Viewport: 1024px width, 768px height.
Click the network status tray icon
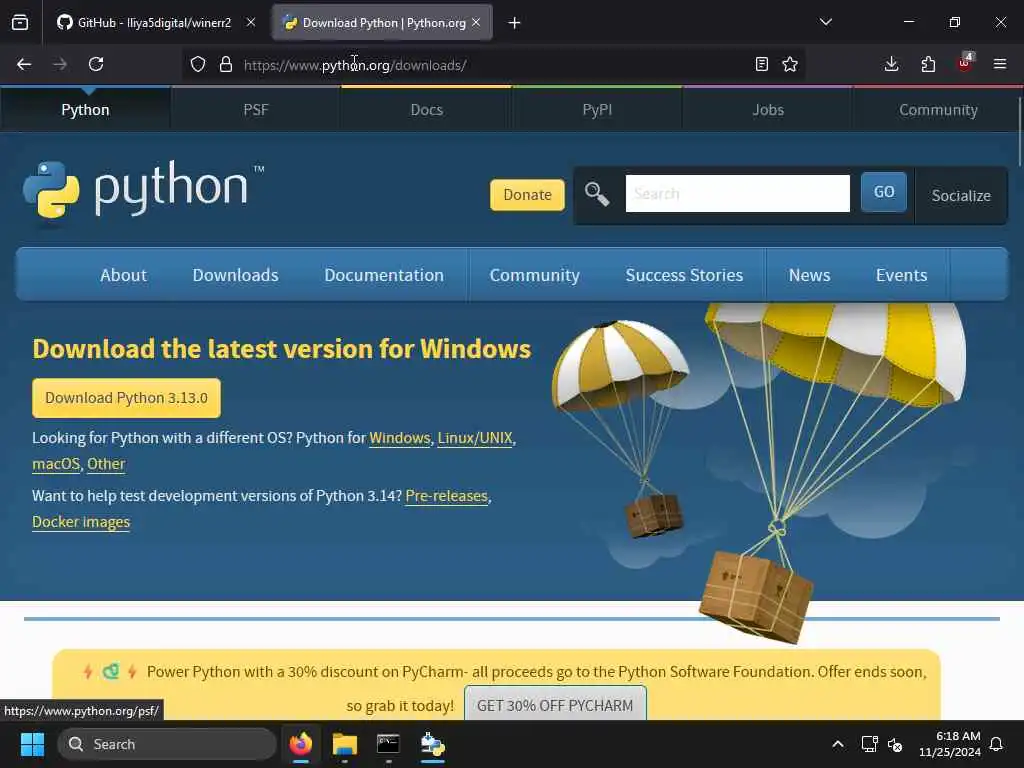[x=869, y=744]
